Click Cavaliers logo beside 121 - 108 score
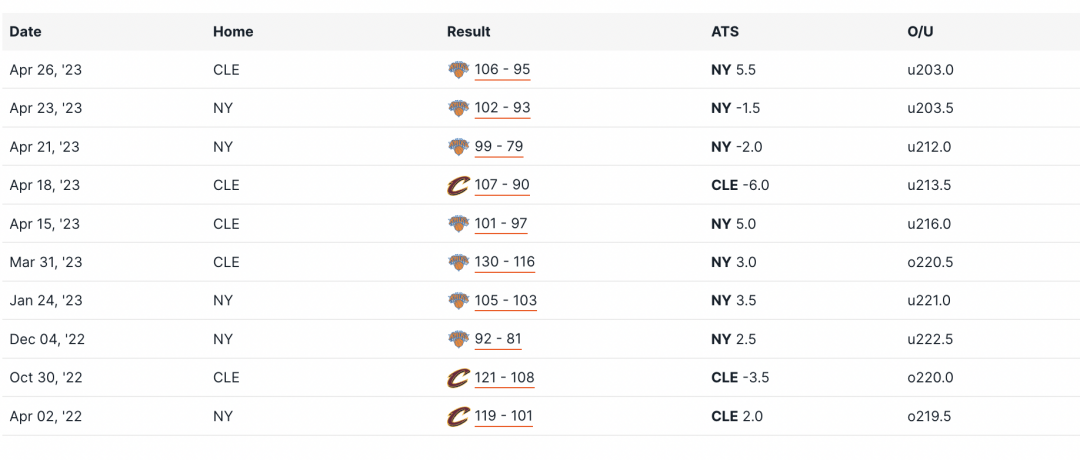This screenshot has height=460, width=1080. pyautogui.click(x=458, y=378)
